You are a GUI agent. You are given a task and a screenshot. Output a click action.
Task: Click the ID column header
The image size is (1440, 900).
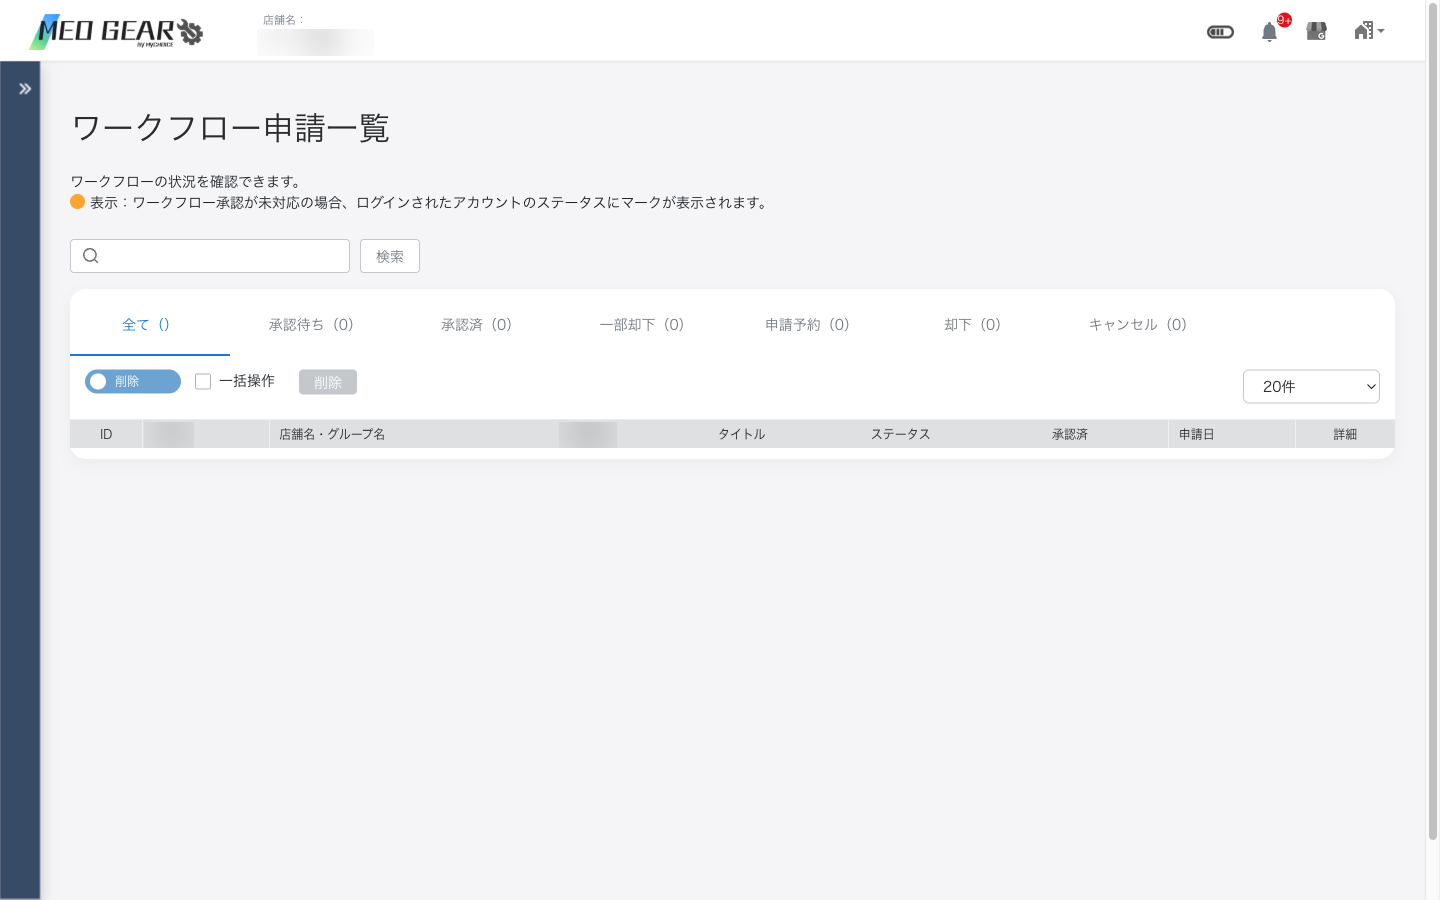coord(106,434)
